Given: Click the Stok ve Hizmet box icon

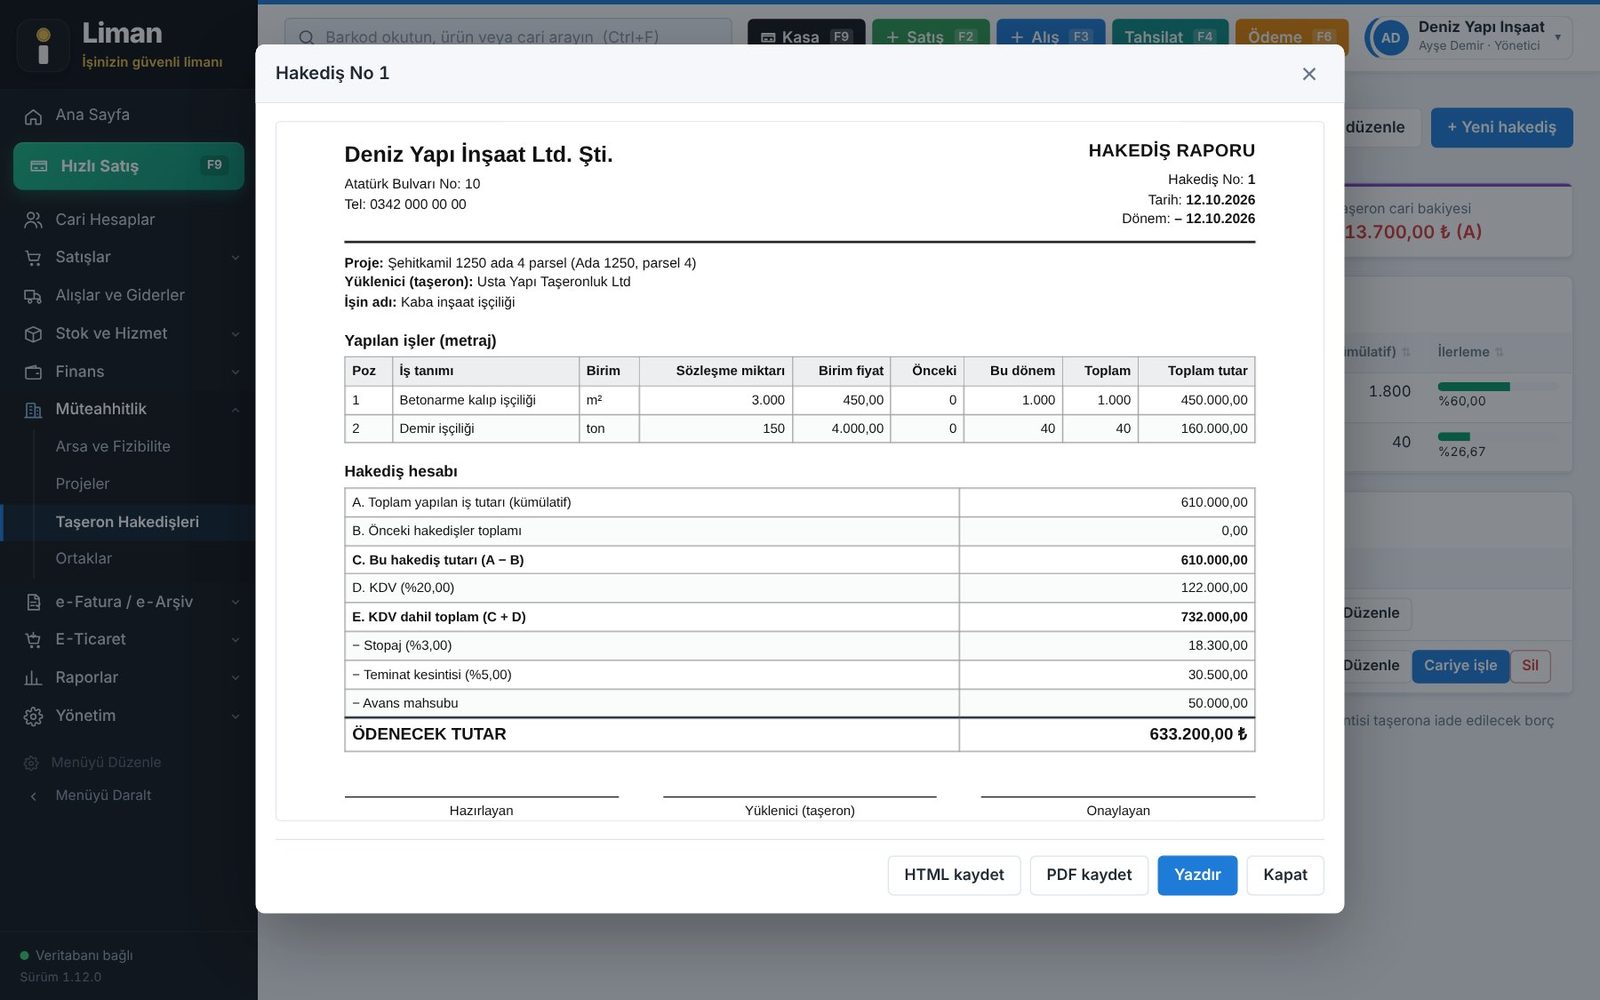Looking at the screenshot, I should point(33,334).
